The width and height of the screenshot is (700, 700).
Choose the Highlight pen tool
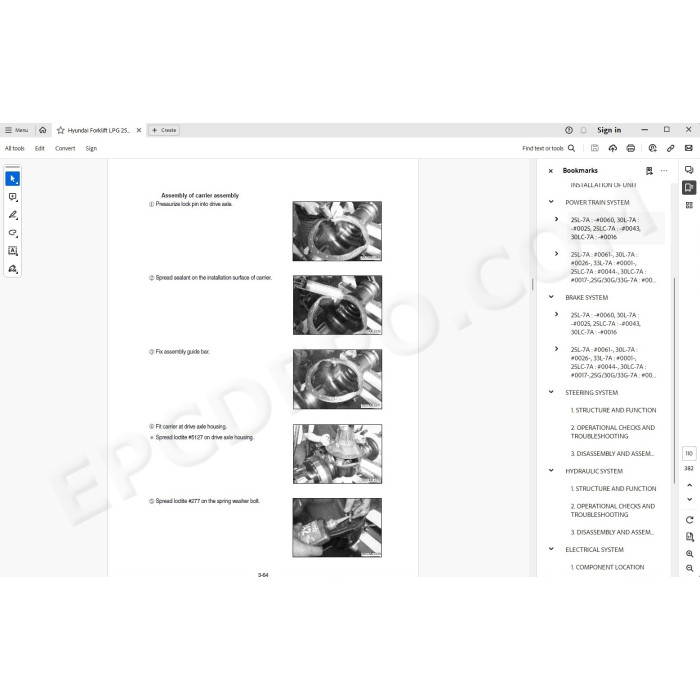[12, 215]
